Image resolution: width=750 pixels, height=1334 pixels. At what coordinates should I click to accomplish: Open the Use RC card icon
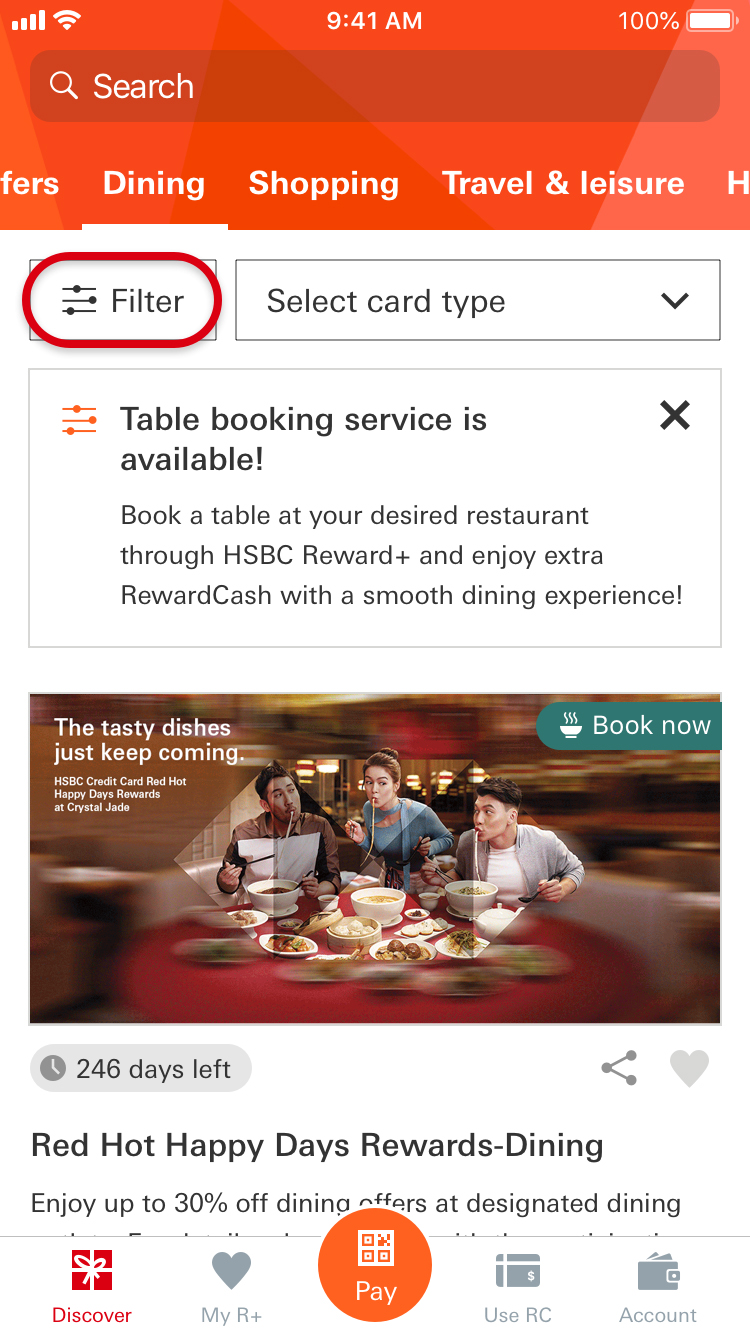pos(518,1272)
